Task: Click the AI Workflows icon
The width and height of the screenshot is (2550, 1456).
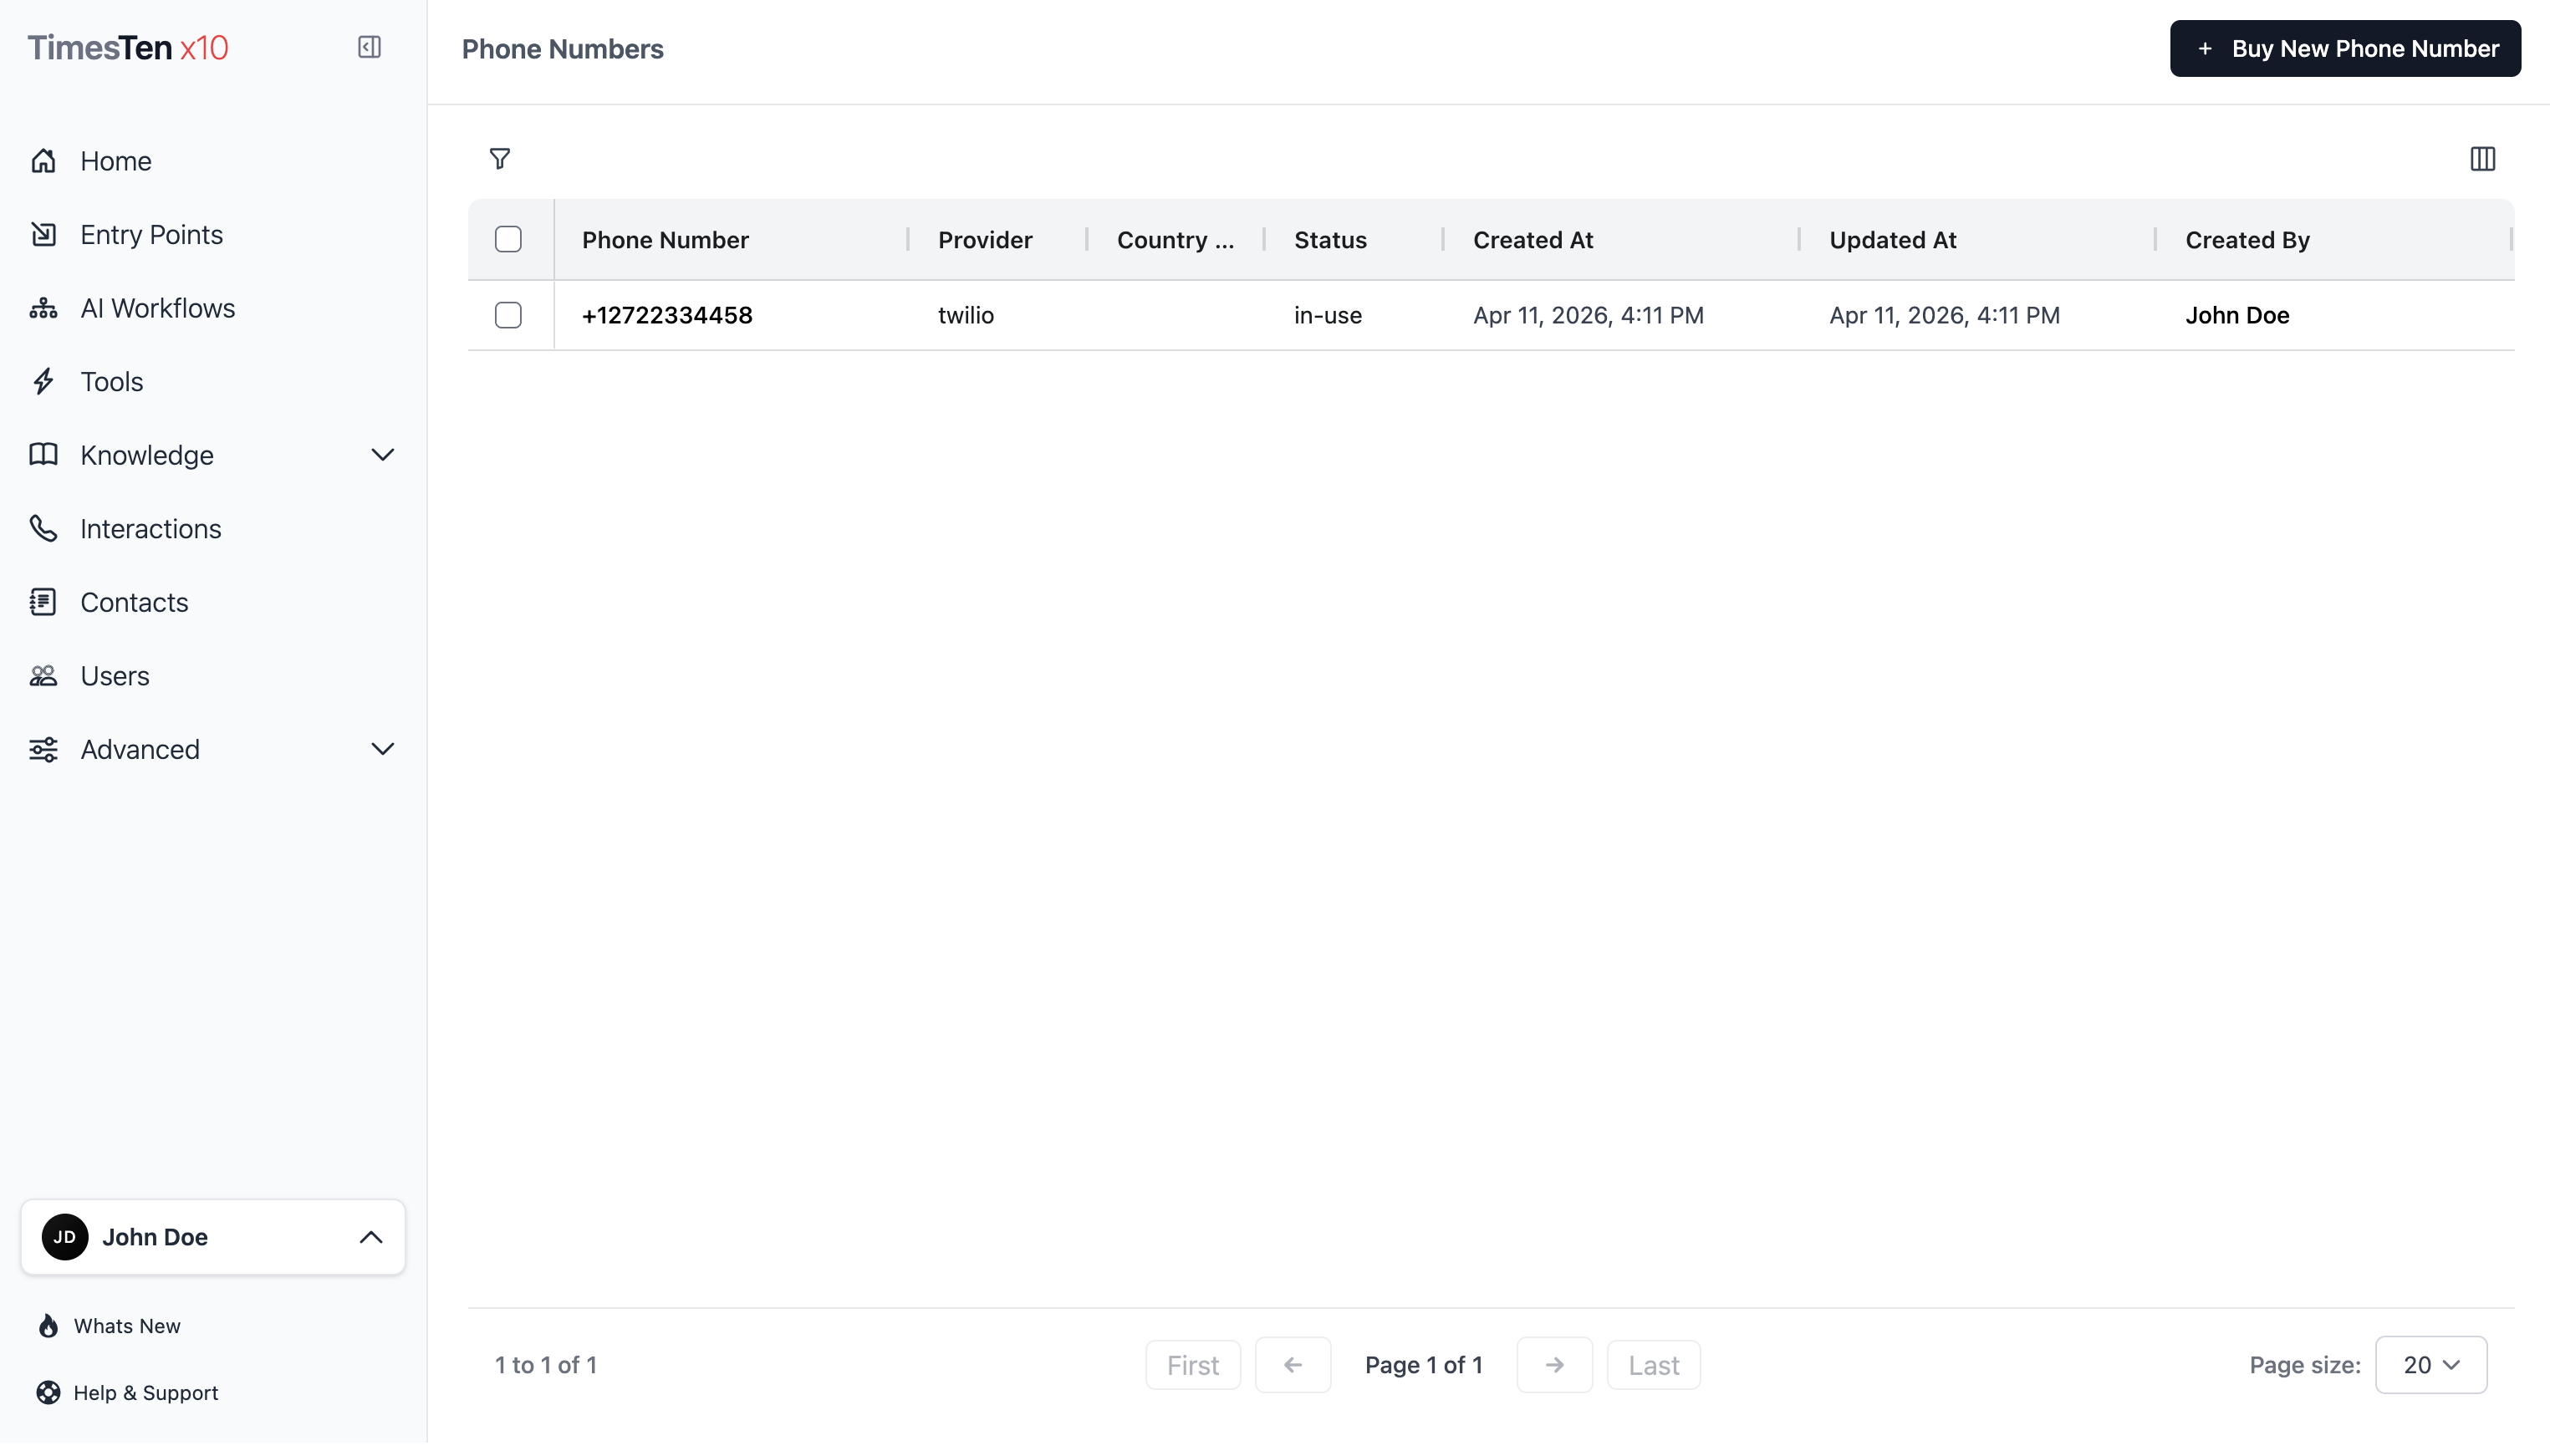Action: tap(43, 308)
